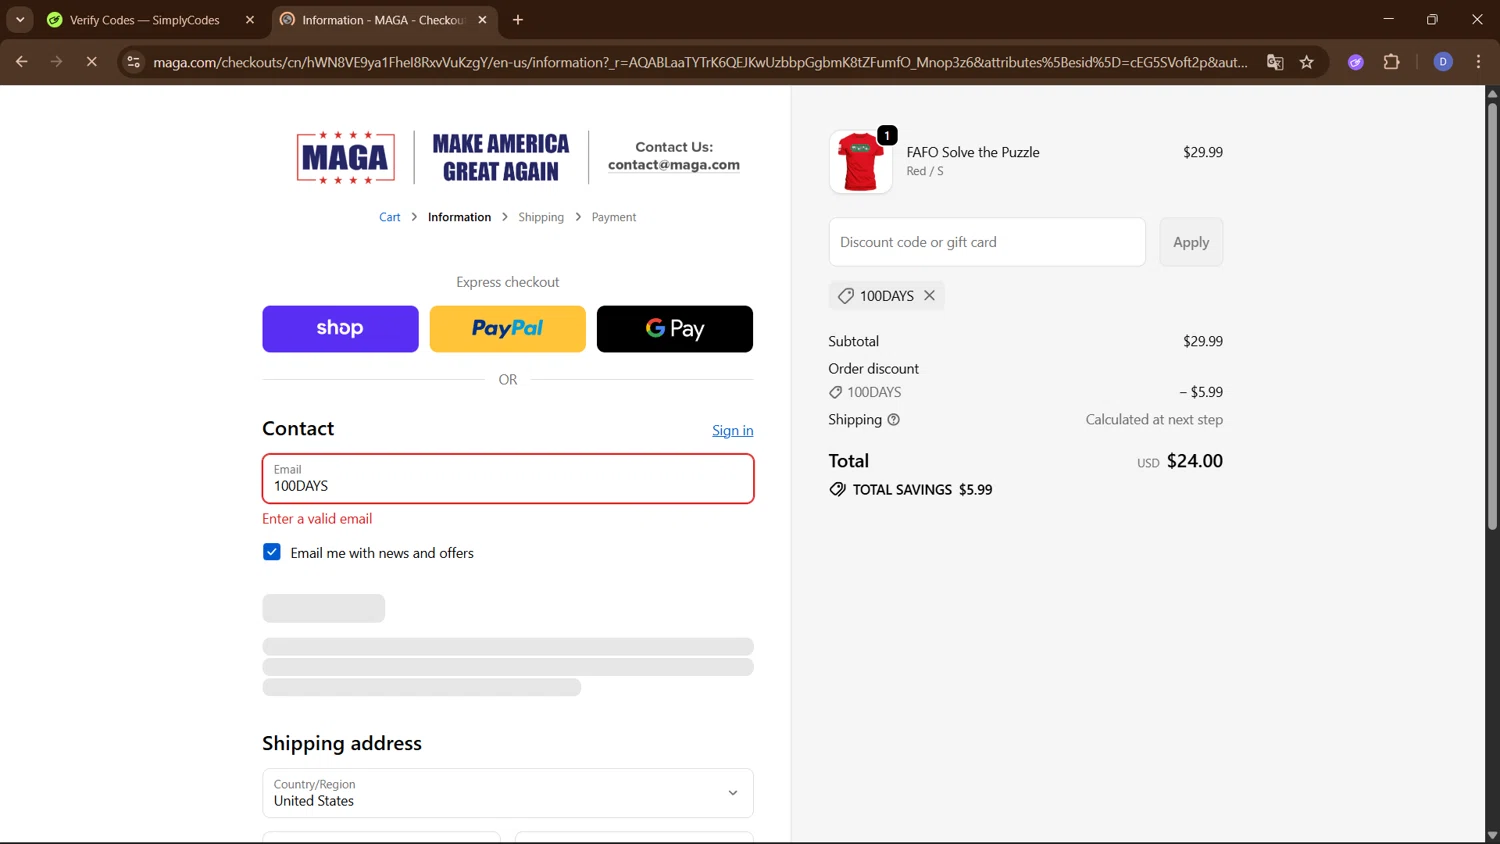
Task: Go forward in browser history
Action: pyautogui.click(x=56, y=62)
